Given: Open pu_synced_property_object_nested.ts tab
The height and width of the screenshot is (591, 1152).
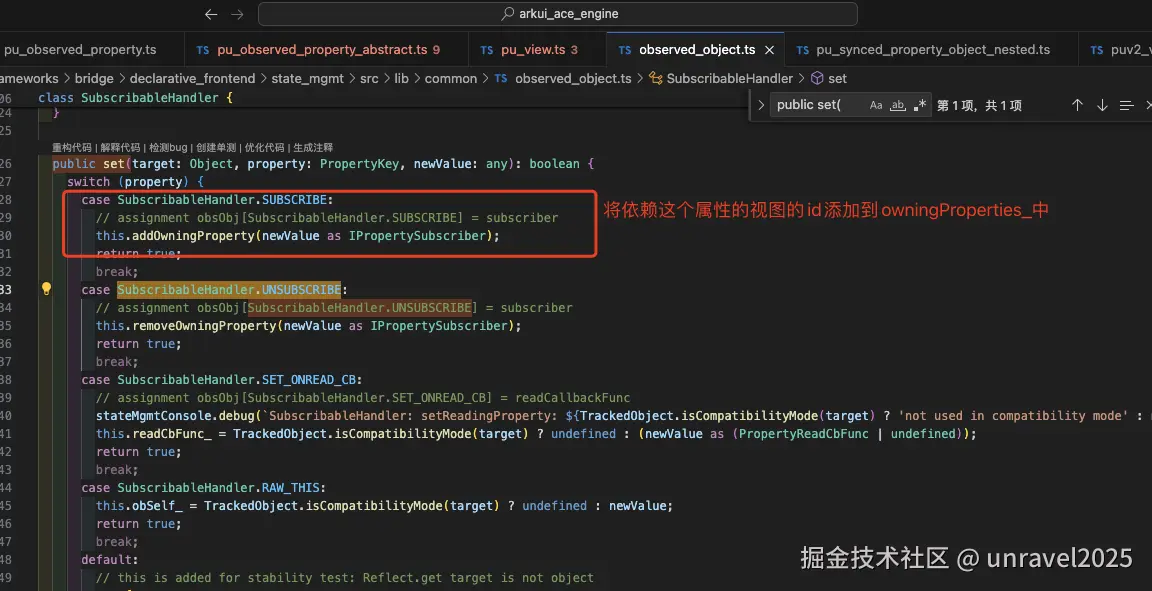Looking at the screenshot, I should click(x=933, y=50).
